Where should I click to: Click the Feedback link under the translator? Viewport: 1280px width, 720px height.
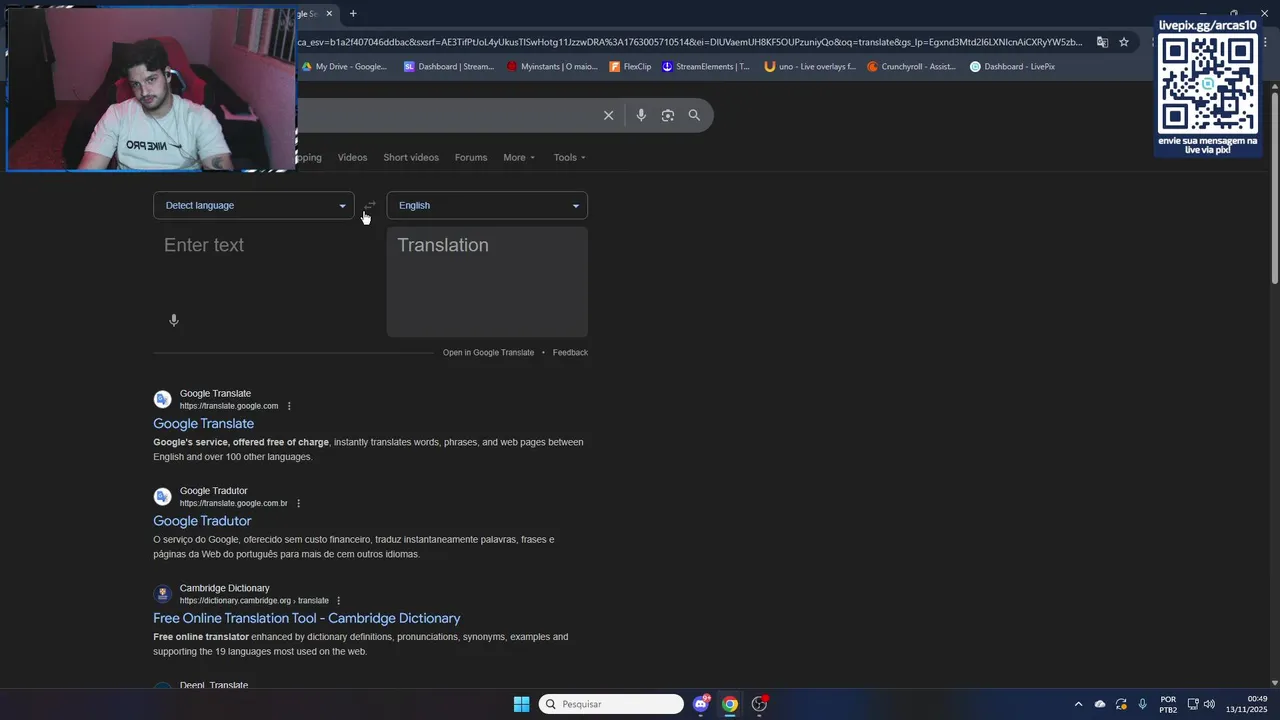pos(570,353)
